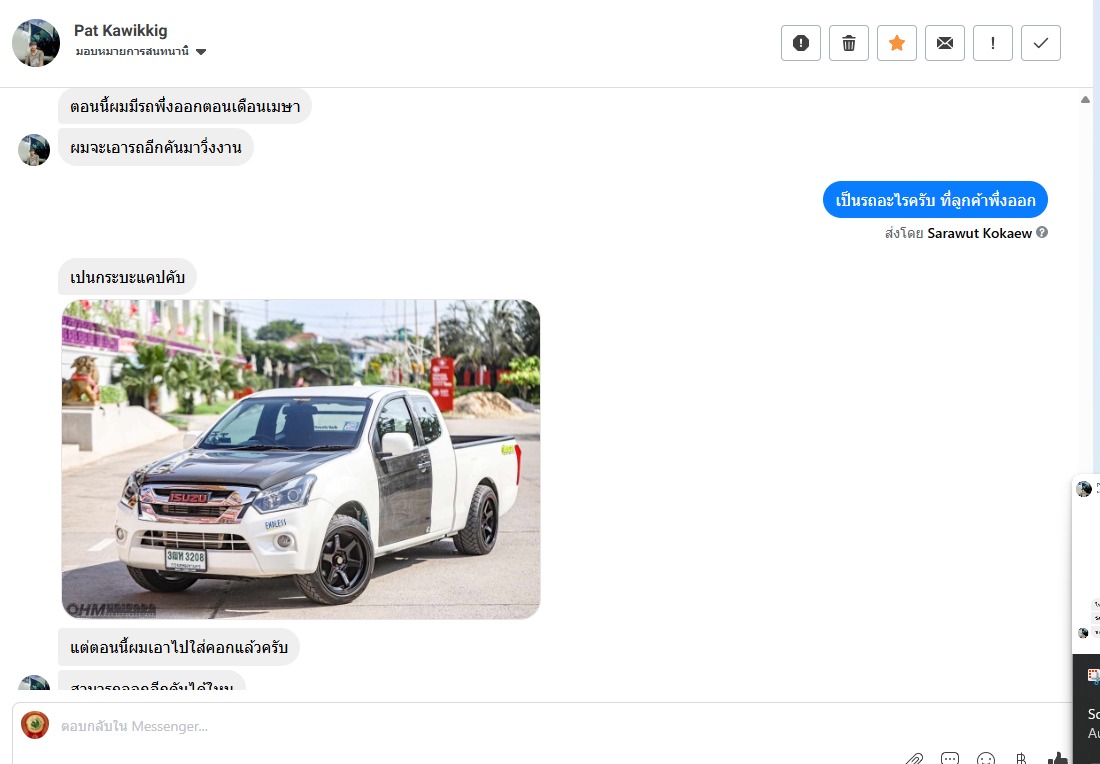Click help icon next to Sarawut Kokaew
Screen dimensions: 1100x764
pyautogui.click(x=1042, y=232)
